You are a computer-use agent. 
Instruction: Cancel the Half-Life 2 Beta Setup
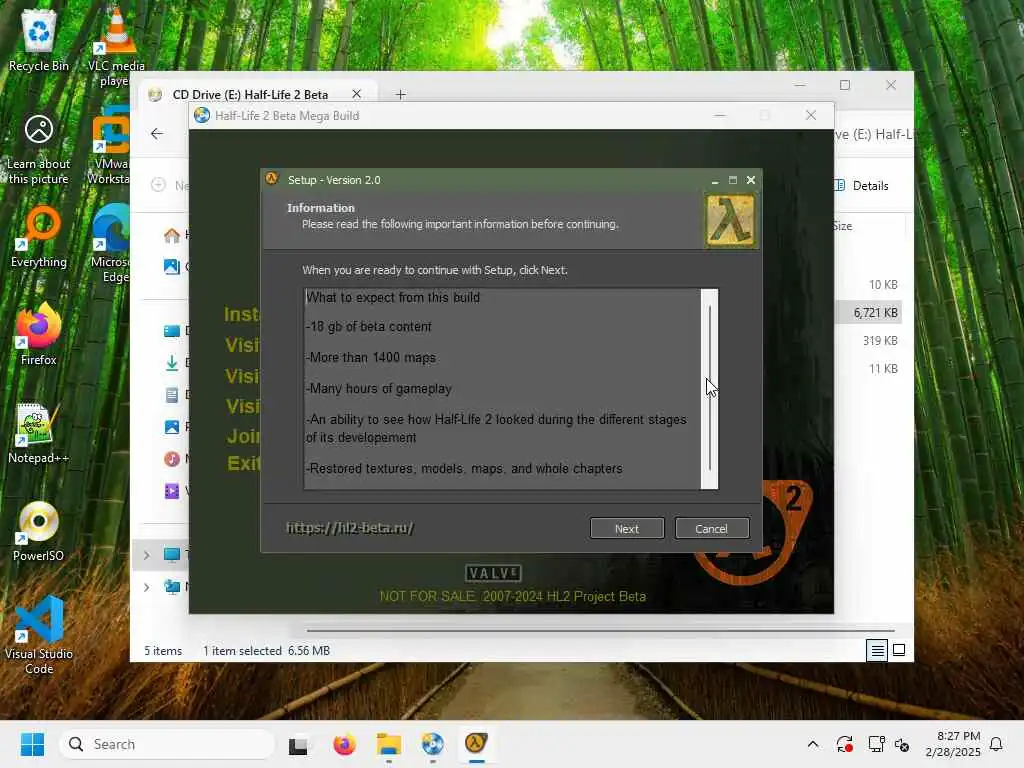click(711, 528)
